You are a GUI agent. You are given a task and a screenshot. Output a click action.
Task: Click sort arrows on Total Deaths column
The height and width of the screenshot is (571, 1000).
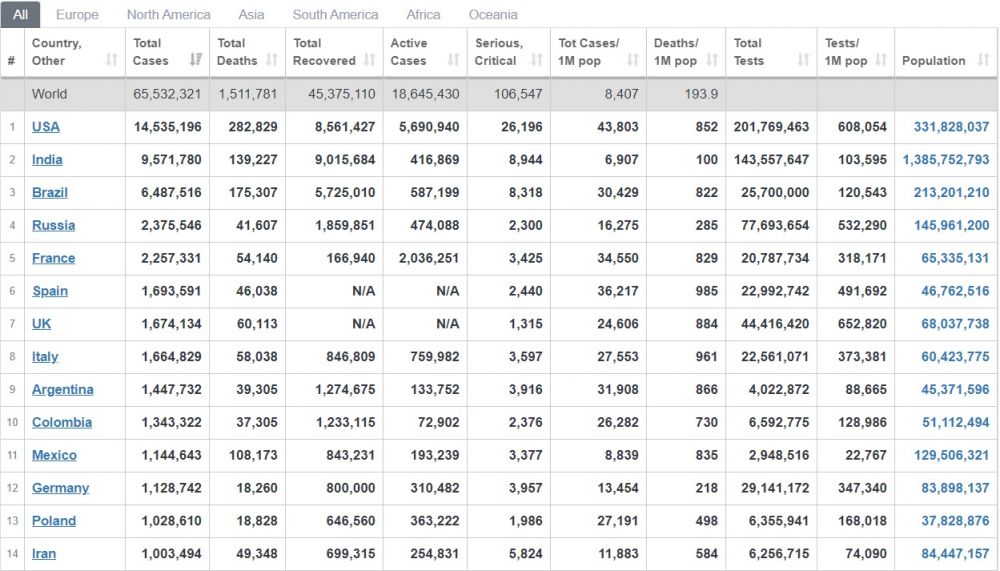tap(271, 60)
